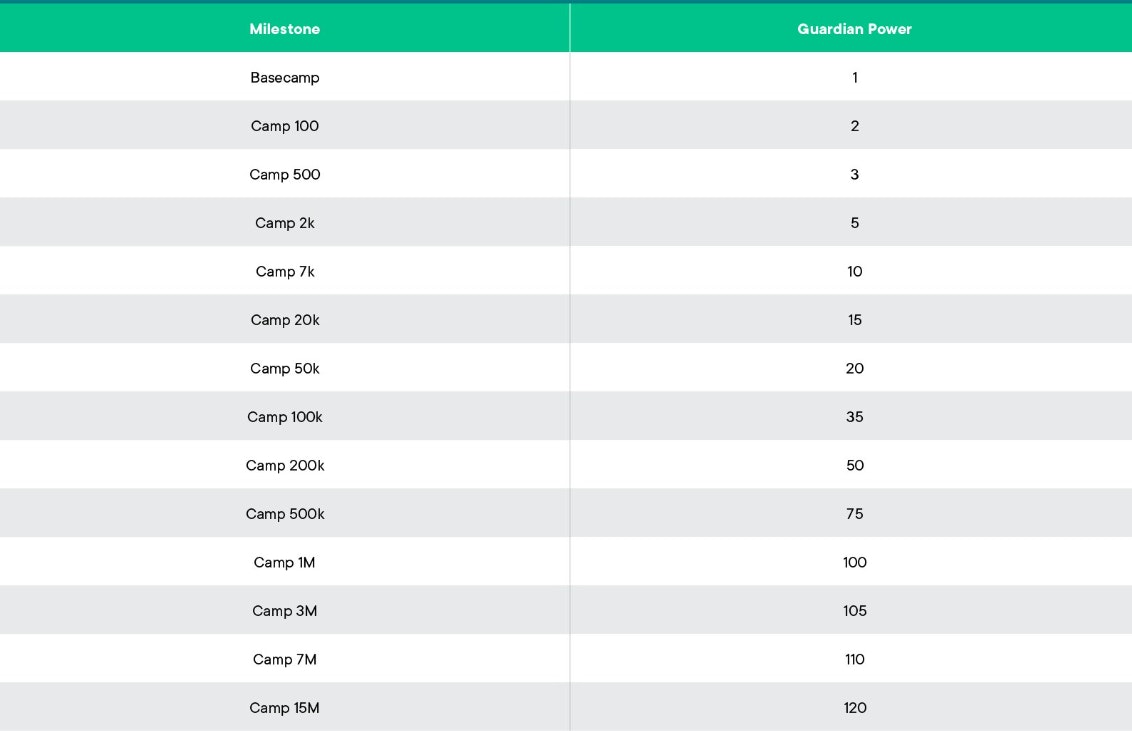Select the Camp 20k cell

(x=285, y=320)
